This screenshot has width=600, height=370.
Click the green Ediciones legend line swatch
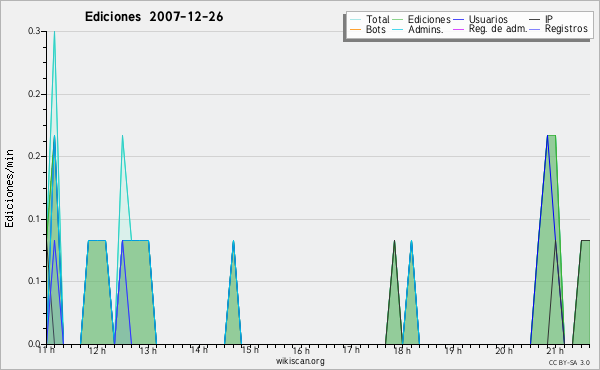[398, 20]
